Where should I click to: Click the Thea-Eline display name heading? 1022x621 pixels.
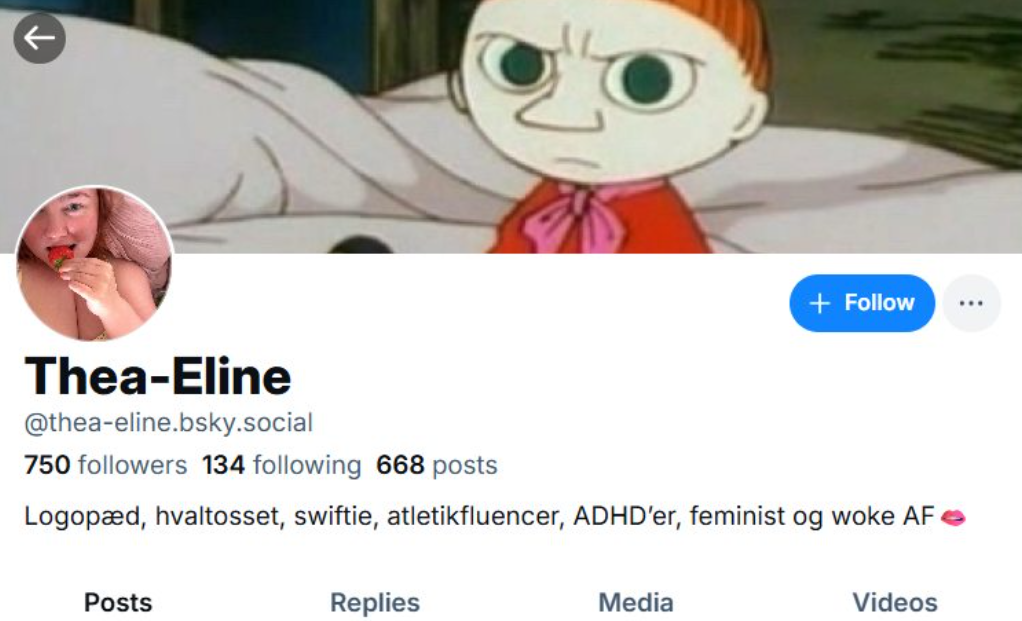tap(158, 377)
